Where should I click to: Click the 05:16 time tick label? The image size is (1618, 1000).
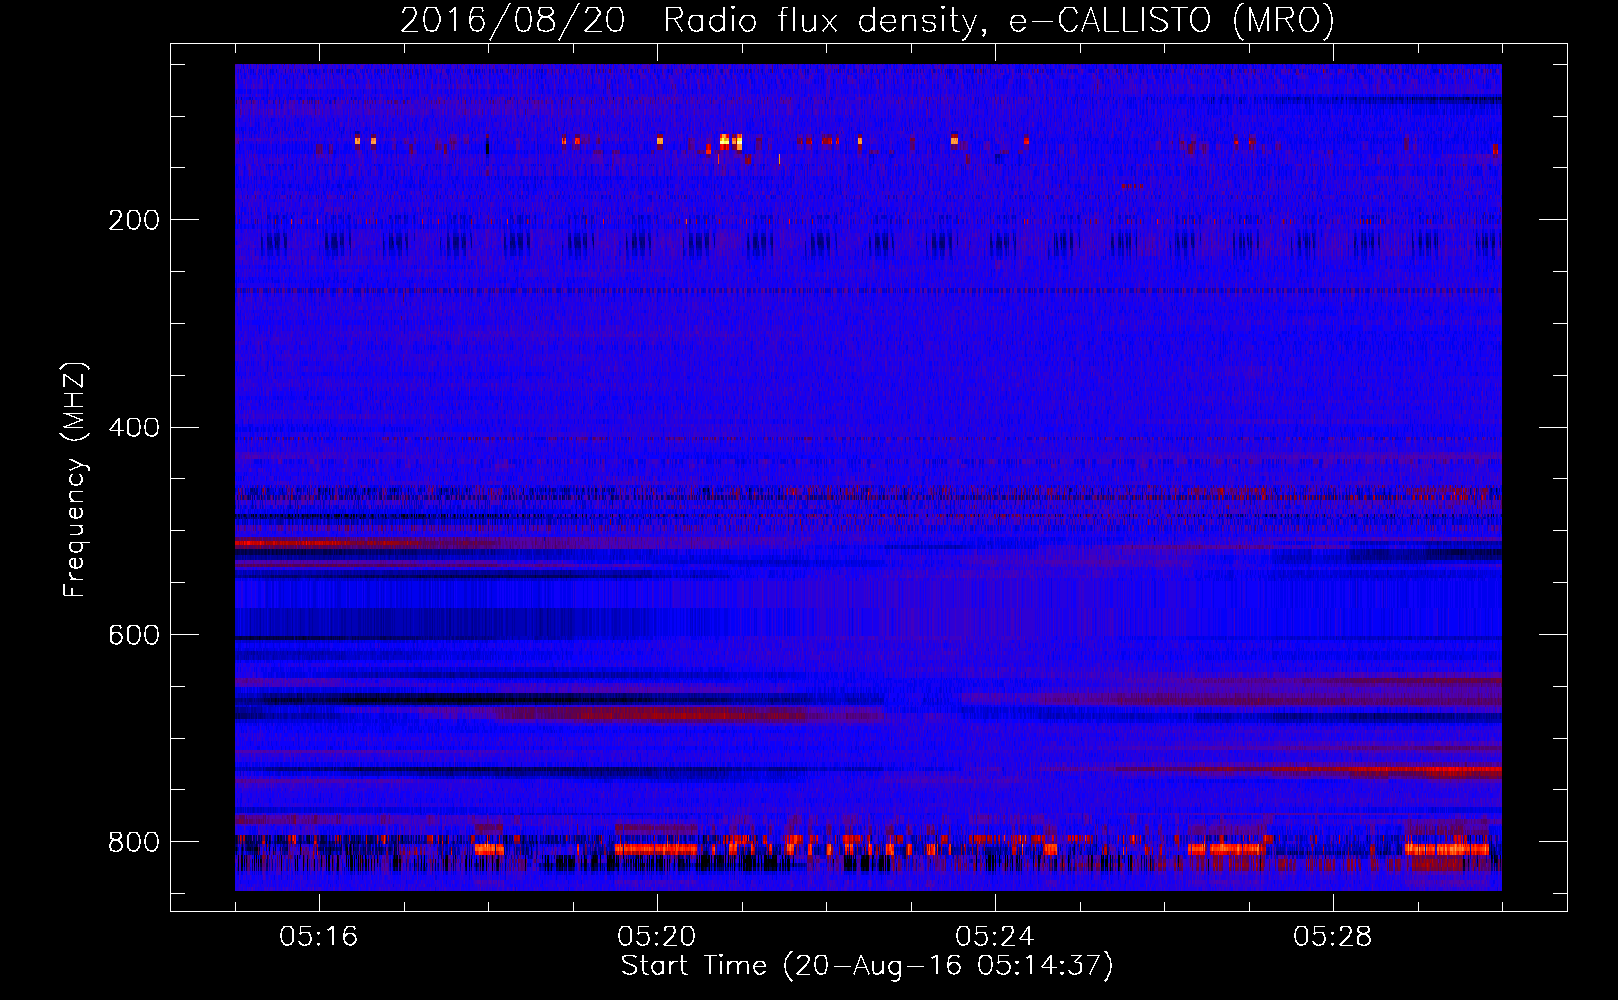click(318, 937)
